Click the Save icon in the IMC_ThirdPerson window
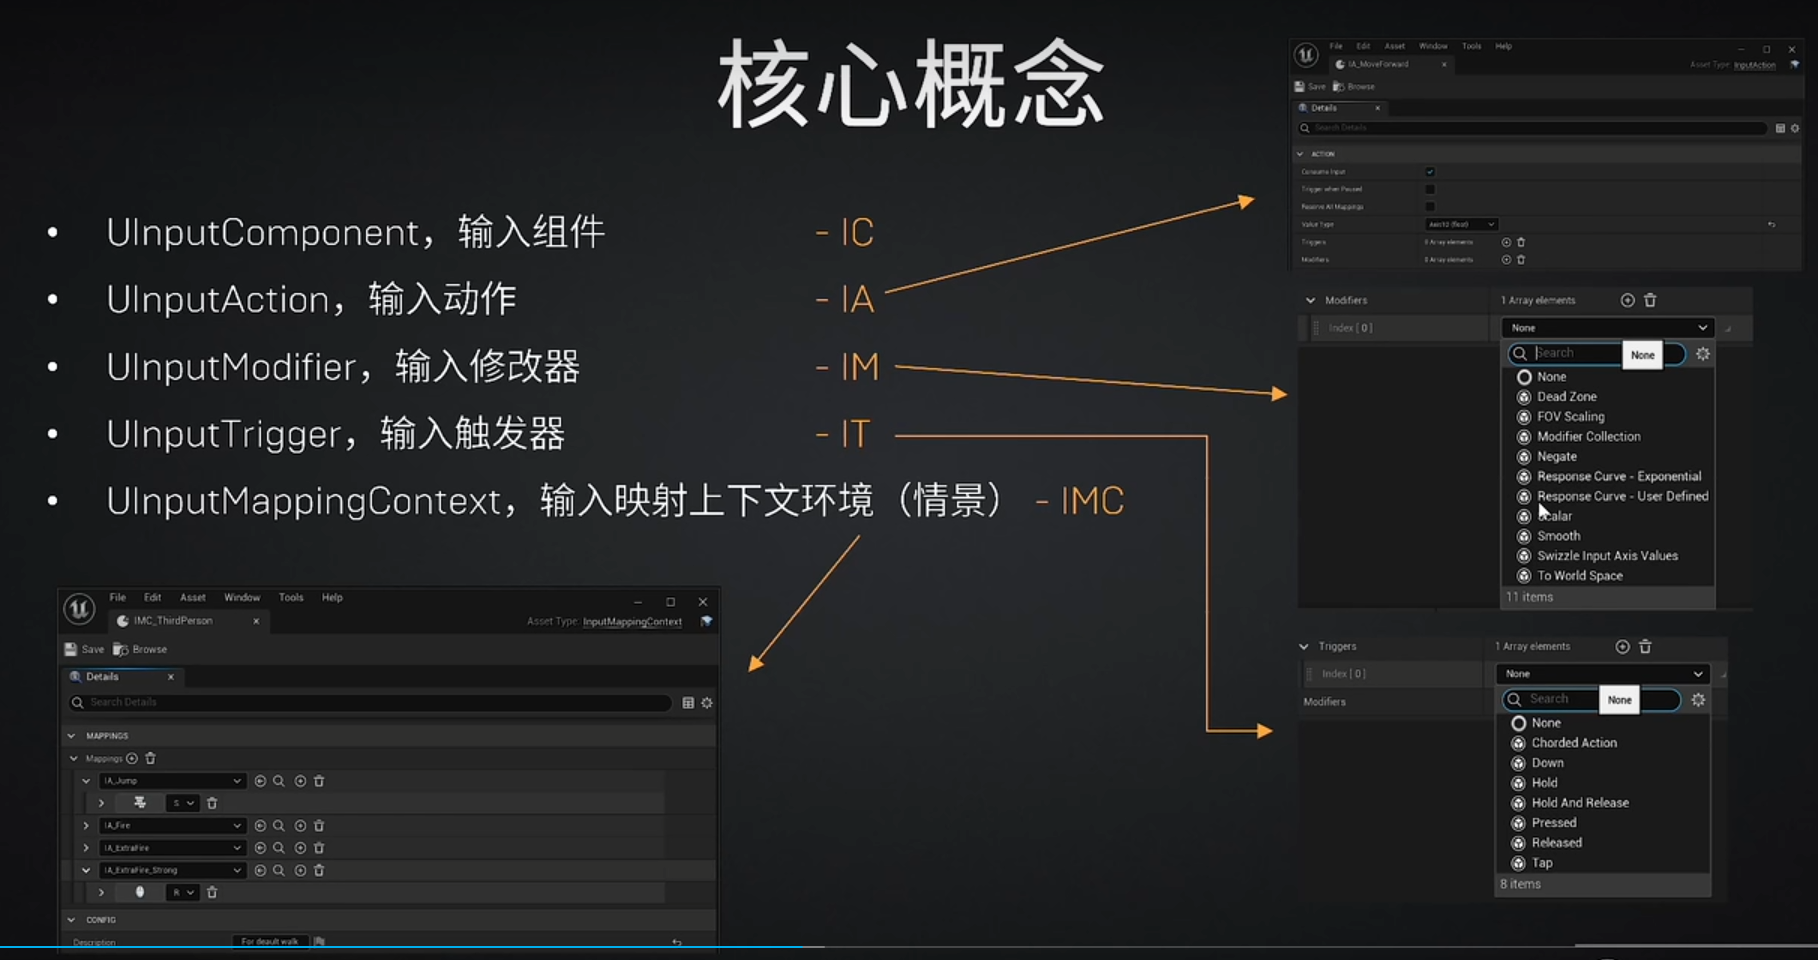The width and height of the screenshot is (1818, 960). [70, 649]
